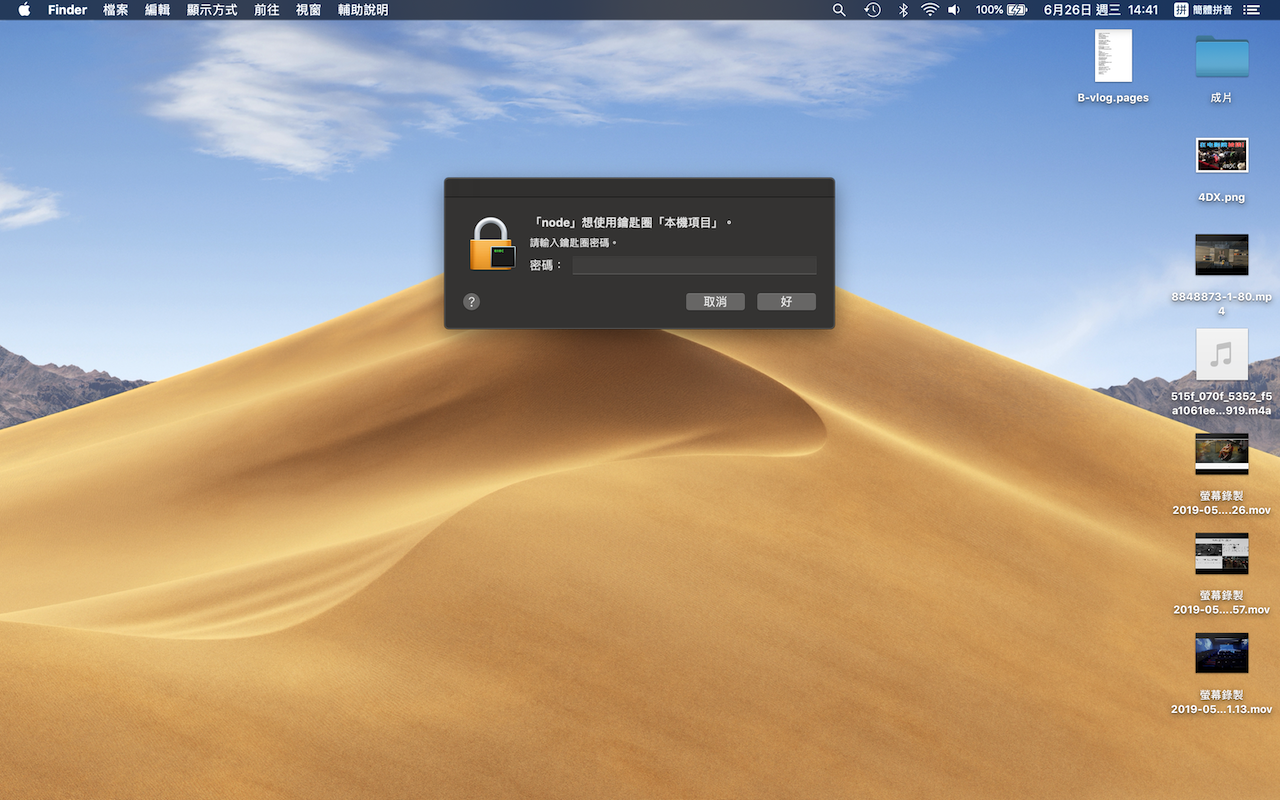Select screen recording ending in 57.mov
Screen dimensions: 1280x800
click(x=1222, y=553)
